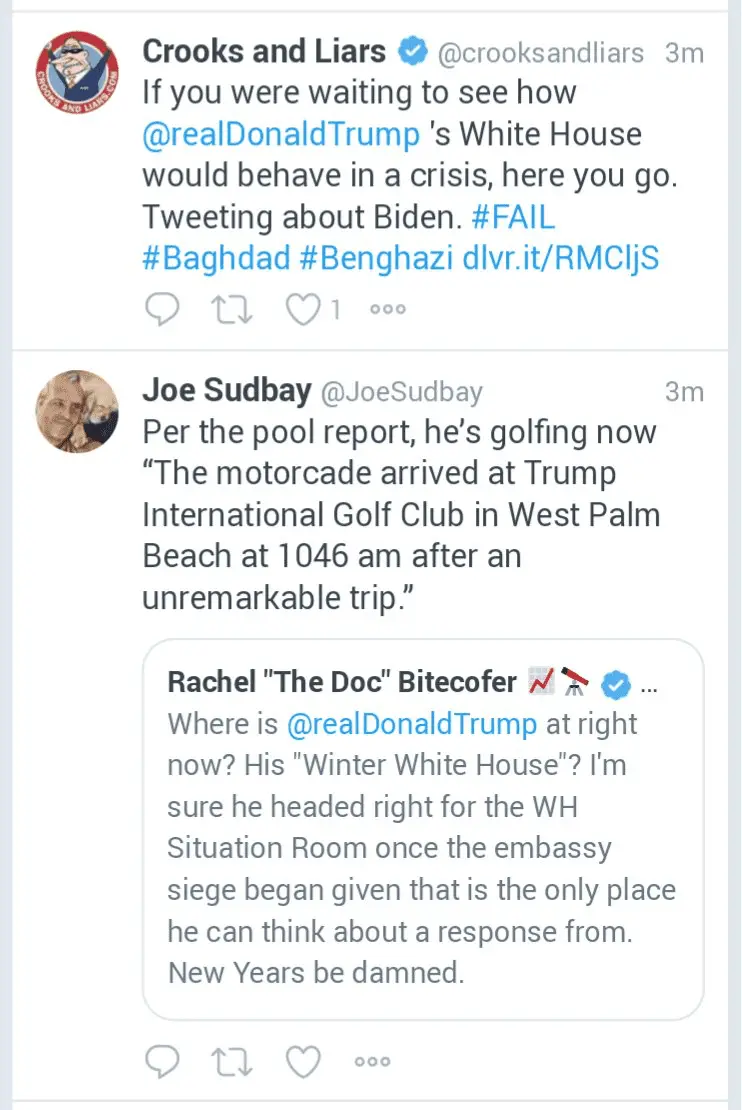Open the #Baghdad hashtag
The width and height of the screenshot is (742, 1110).
click(216, 258)
